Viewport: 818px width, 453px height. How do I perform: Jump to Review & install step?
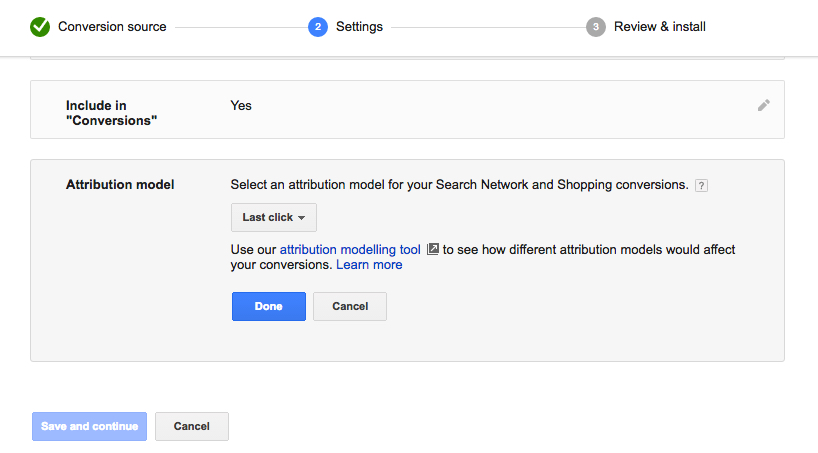tap(659, 27)
